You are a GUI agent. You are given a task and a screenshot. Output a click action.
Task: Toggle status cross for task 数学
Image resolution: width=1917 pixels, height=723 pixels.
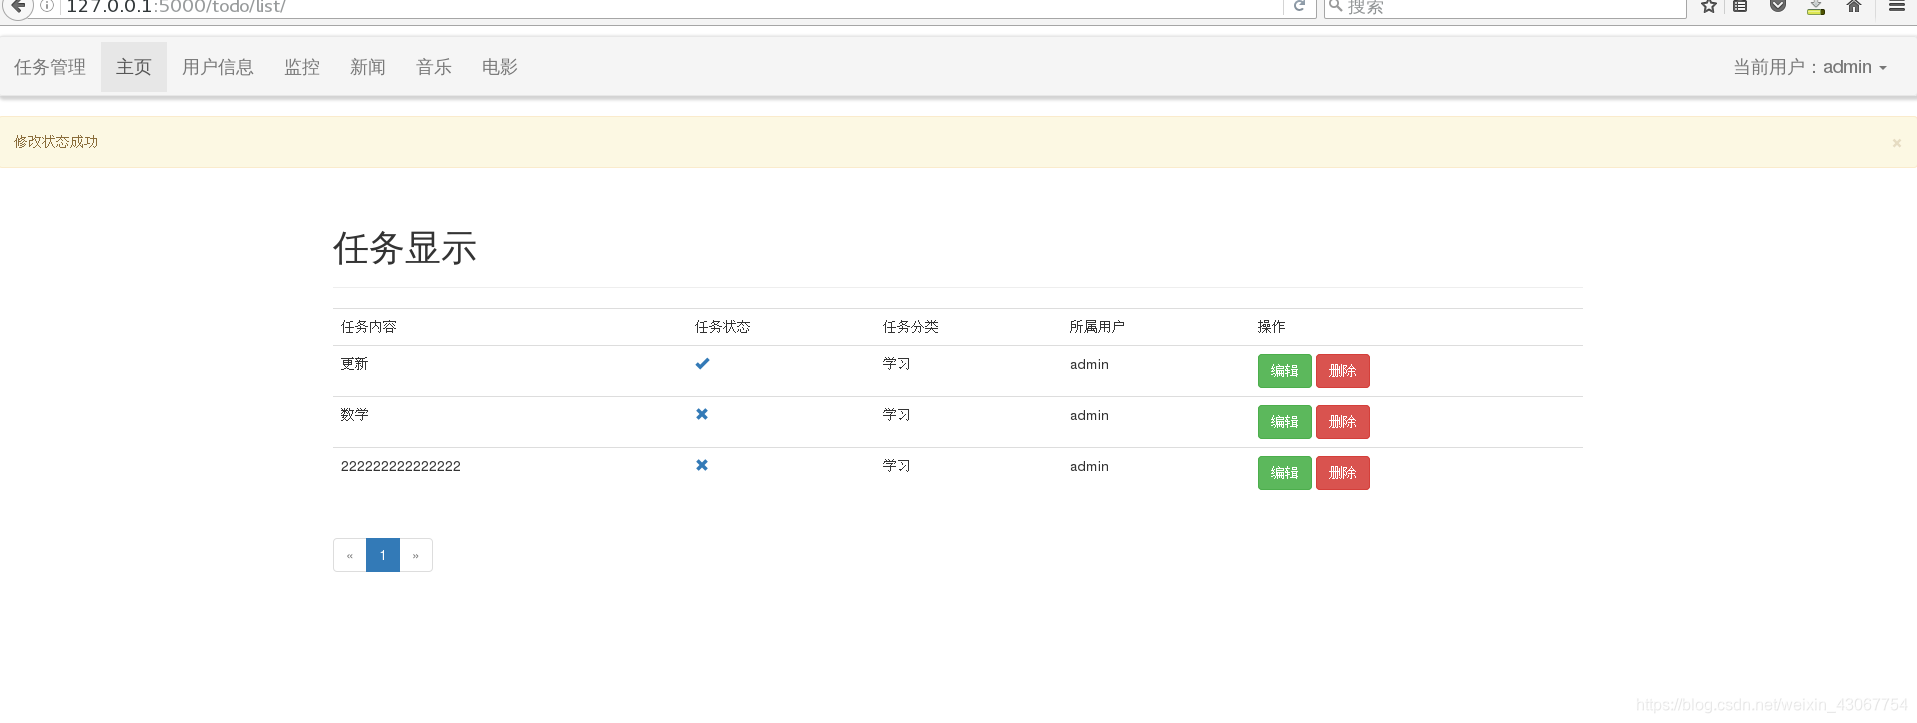point(702,414)
